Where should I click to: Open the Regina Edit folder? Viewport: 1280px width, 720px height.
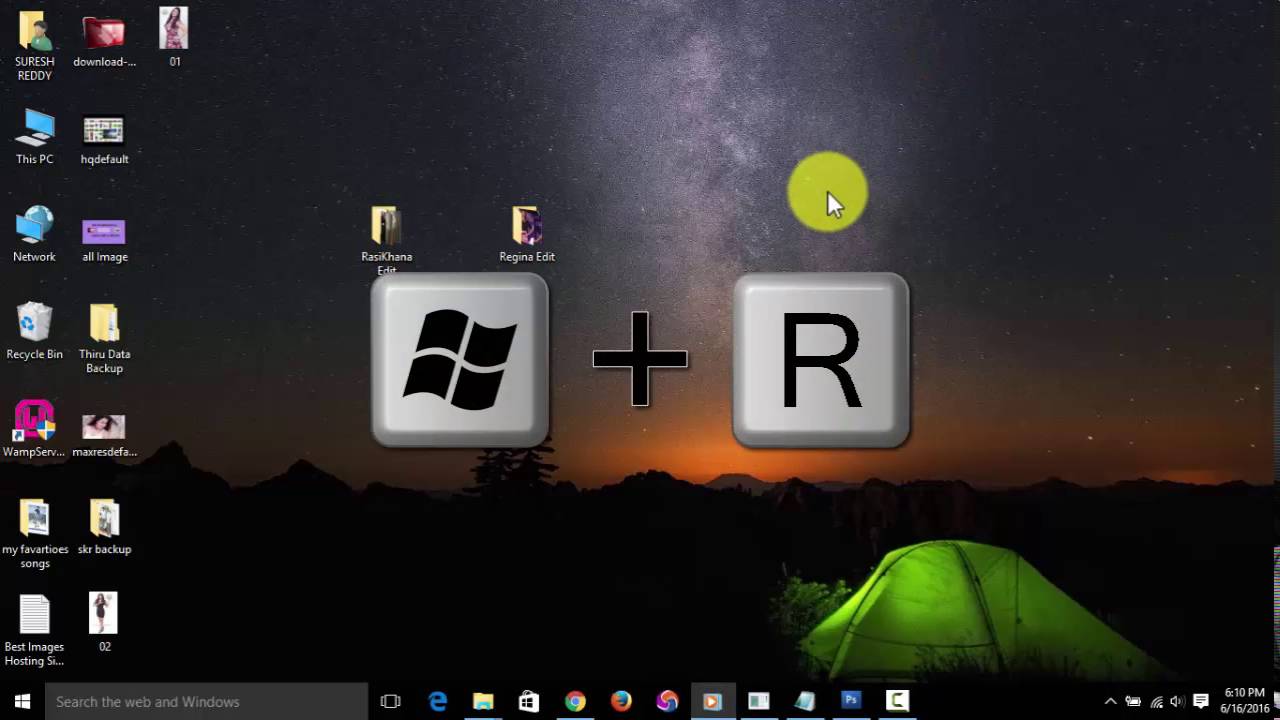(x=526, y=235)
